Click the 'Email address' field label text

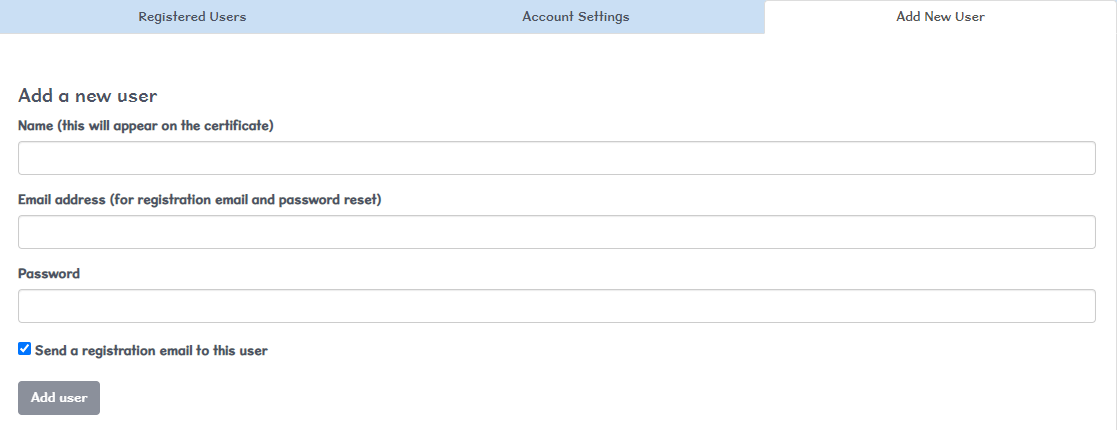(x=199, y=199)
